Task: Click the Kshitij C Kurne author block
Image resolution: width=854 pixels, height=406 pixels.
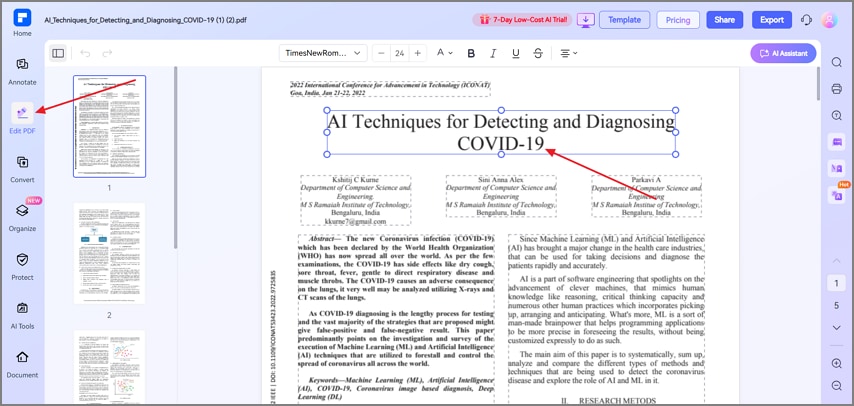Action: [355, 200]
